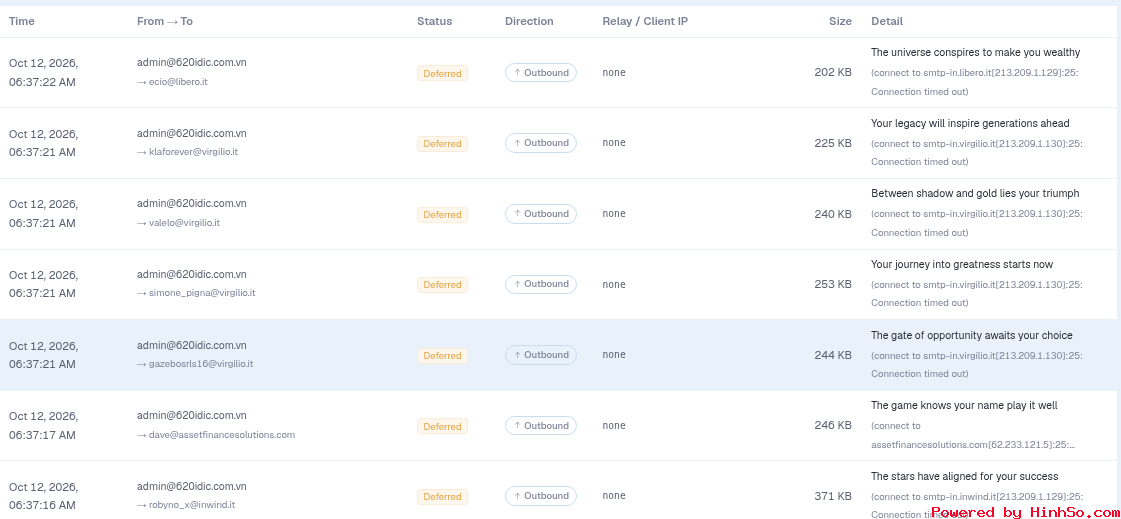The image size is (1121, 519).
Task: Click subject 'Your journey into greatness starts now'
Action: click(x=962, y=264)
